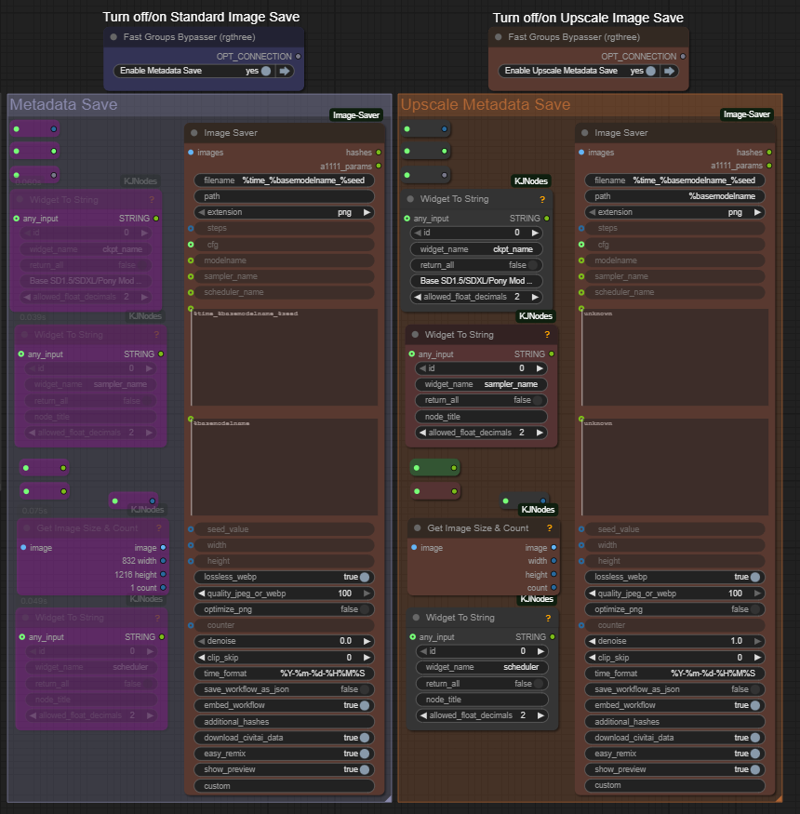The width and height of the screenshot is (800, 814).
Task: Collapse the Standard Image Save Fast Groups Bypasser node
Action: coord(114,37)
